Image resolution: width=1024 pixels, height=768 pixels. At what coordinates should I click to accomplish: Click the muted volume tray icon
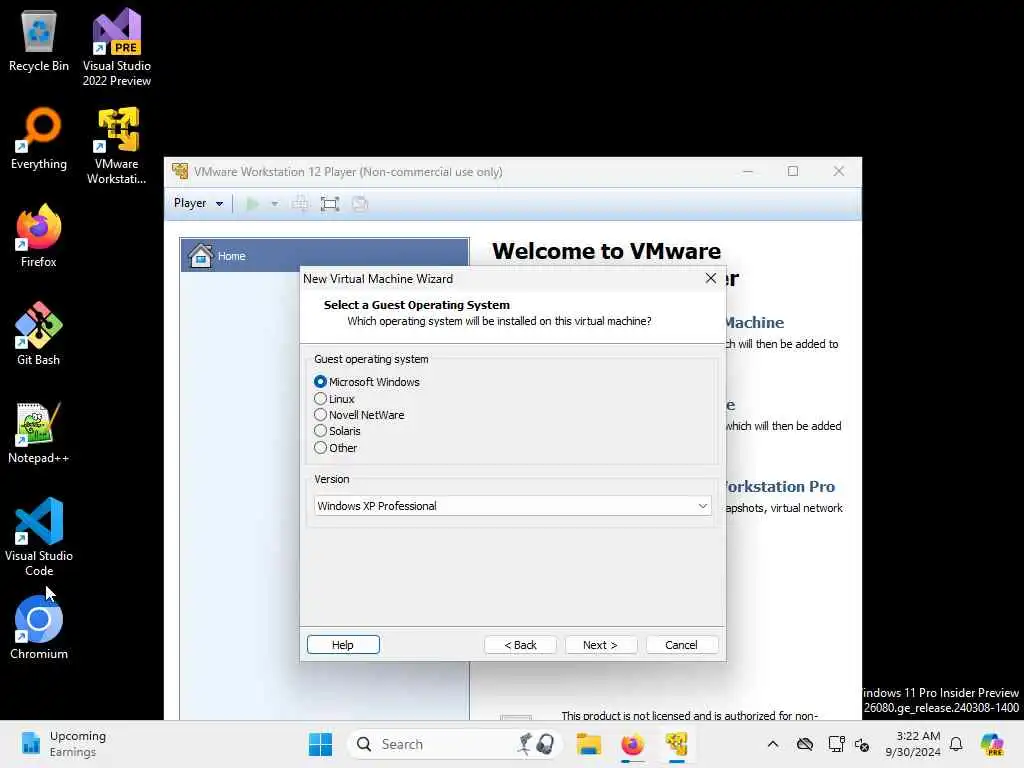click(862, 744)
